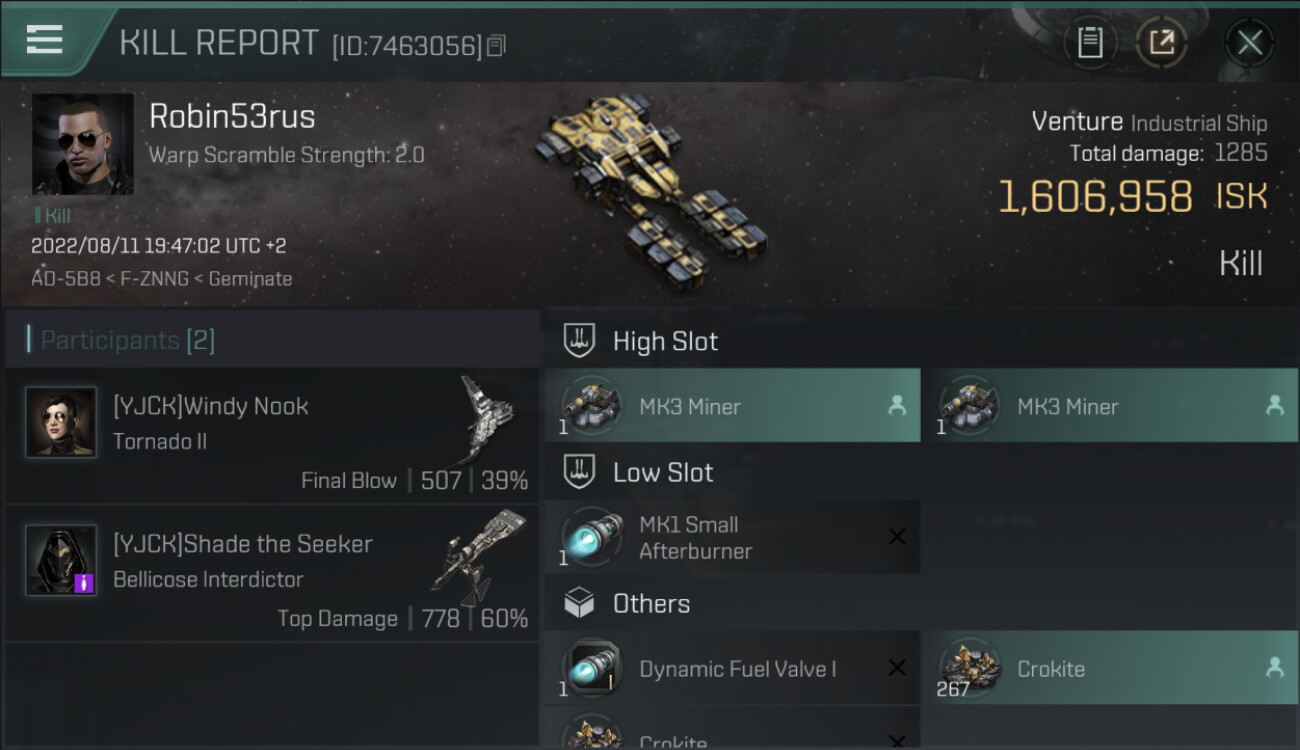
Task: Close the kill report window
Action: coord(1250,42)
